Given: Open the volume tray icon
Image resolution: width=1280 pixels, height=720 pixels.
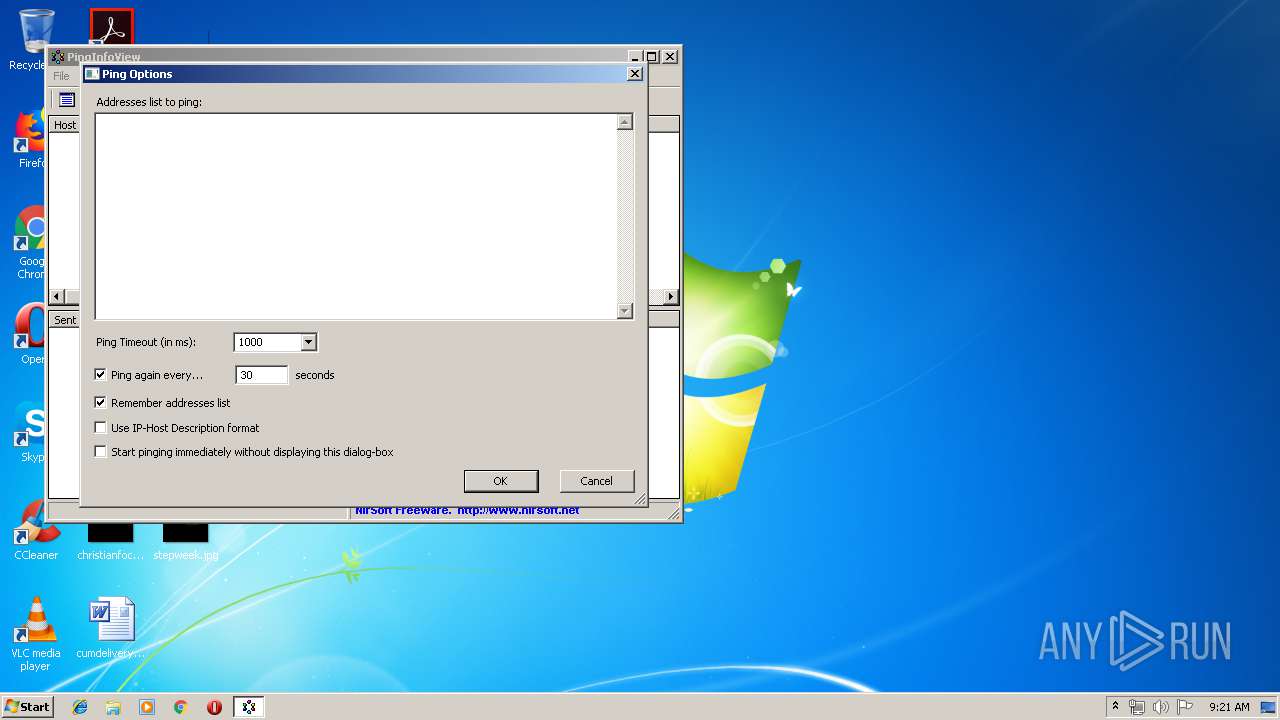Looking at the screenshot, I should [1160, 707].
